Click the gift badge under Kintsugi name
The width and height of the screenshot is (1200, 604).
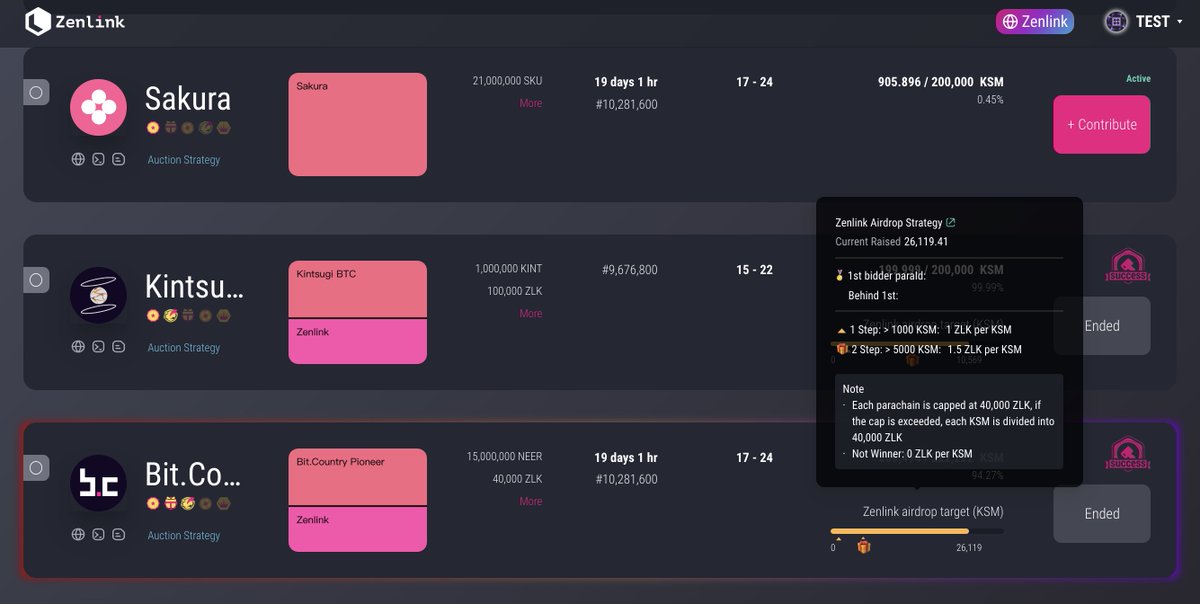point(188,315)
